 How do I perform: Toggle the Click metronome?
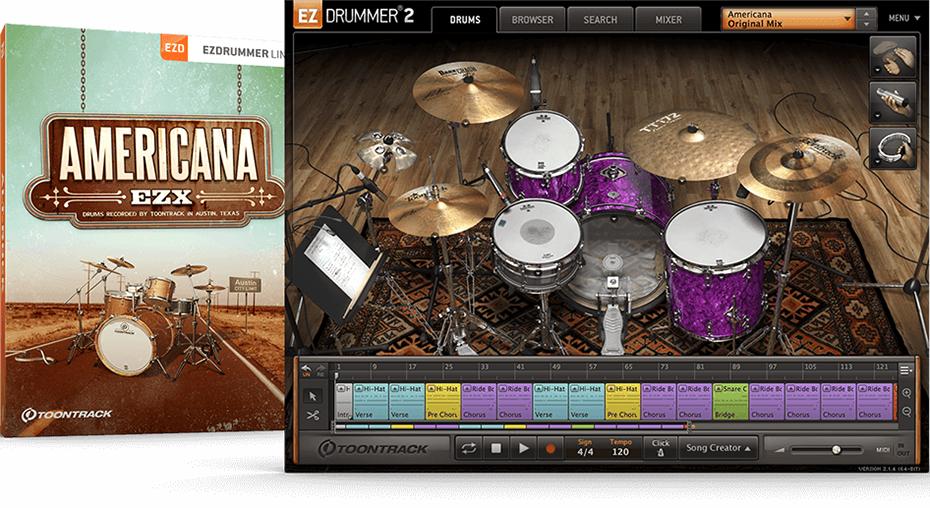point(660,448)
